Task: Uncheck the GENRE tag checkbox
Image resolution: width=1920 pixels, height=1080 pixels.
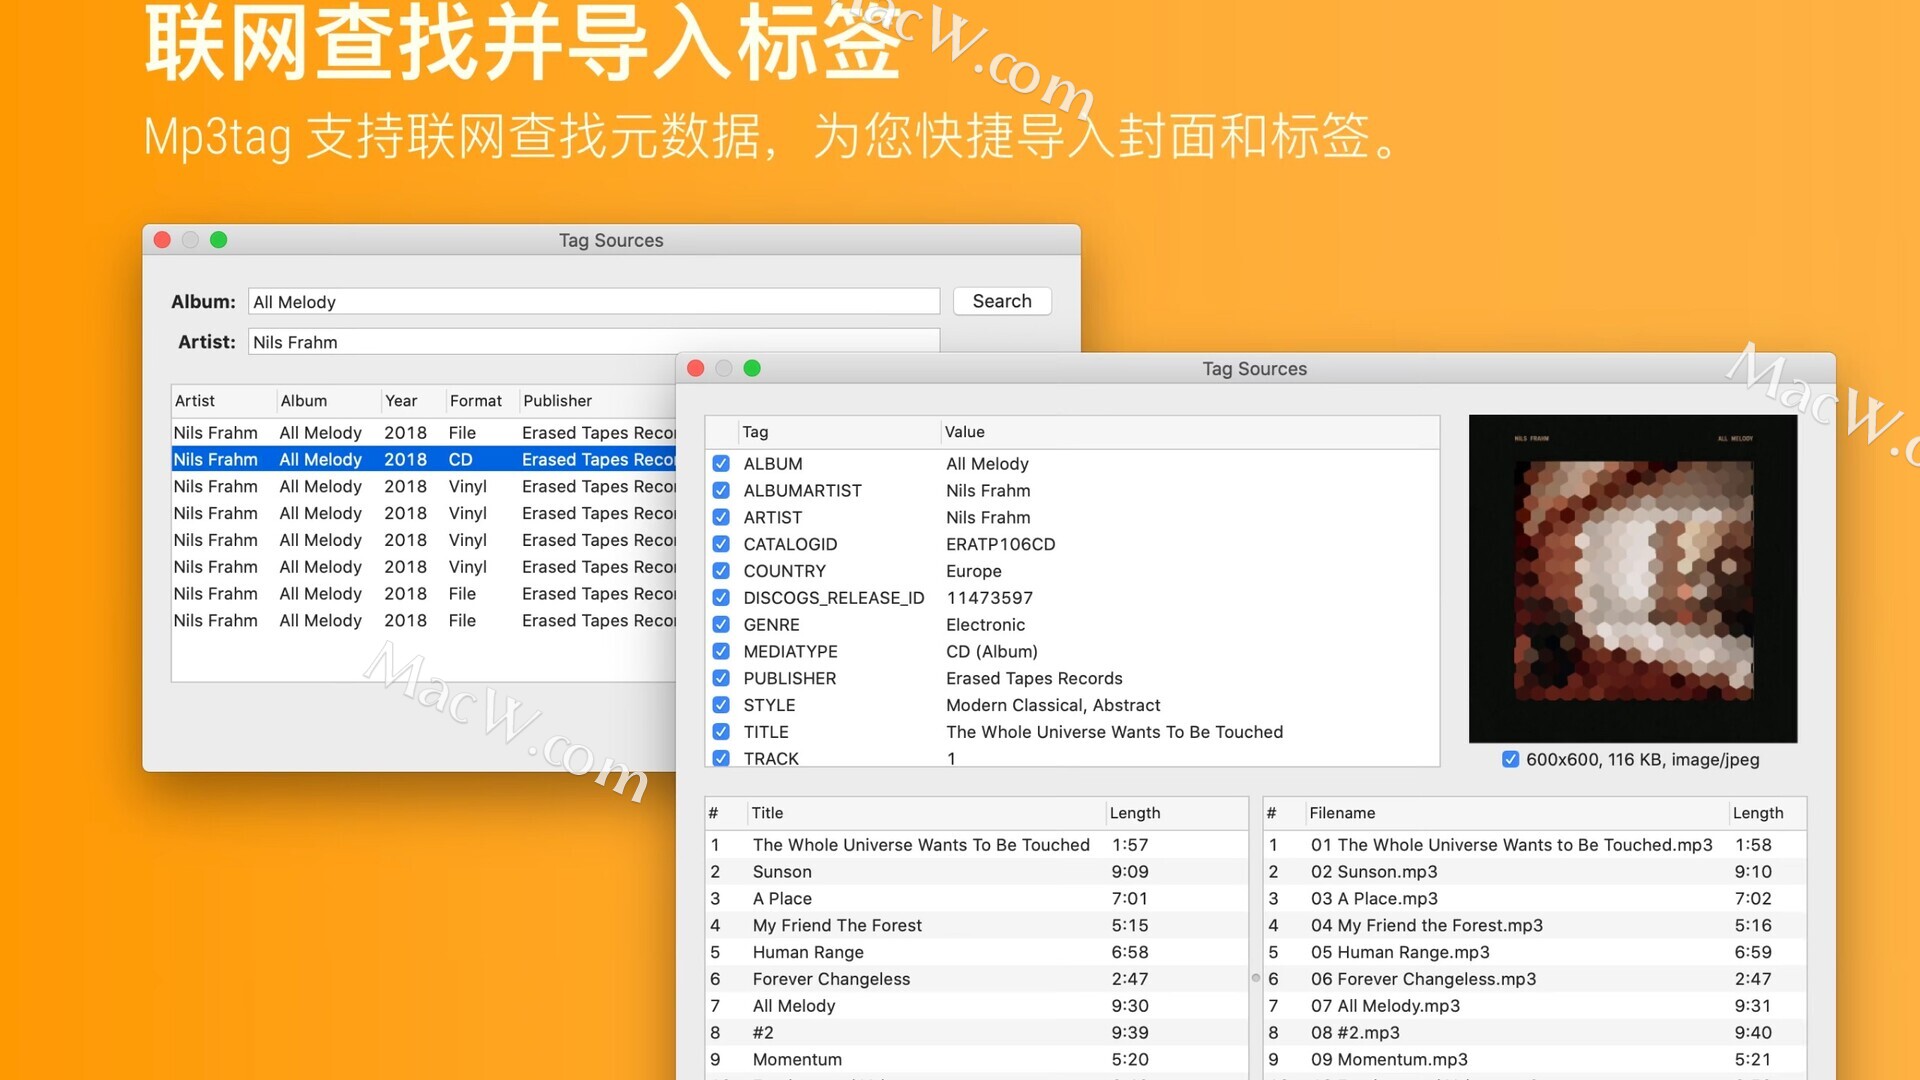Action: coord(721,625)
